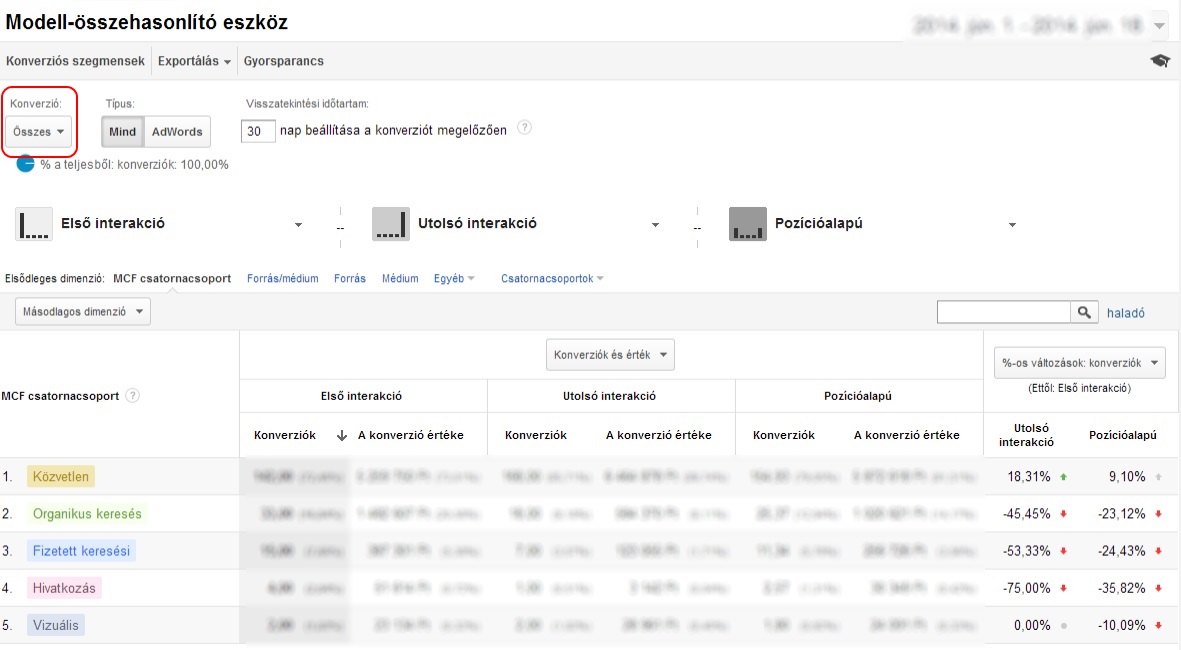Screen dimensions: 1181x650
Task: Open the Összes conversion dropdown
Action: [x=40, y=131]
